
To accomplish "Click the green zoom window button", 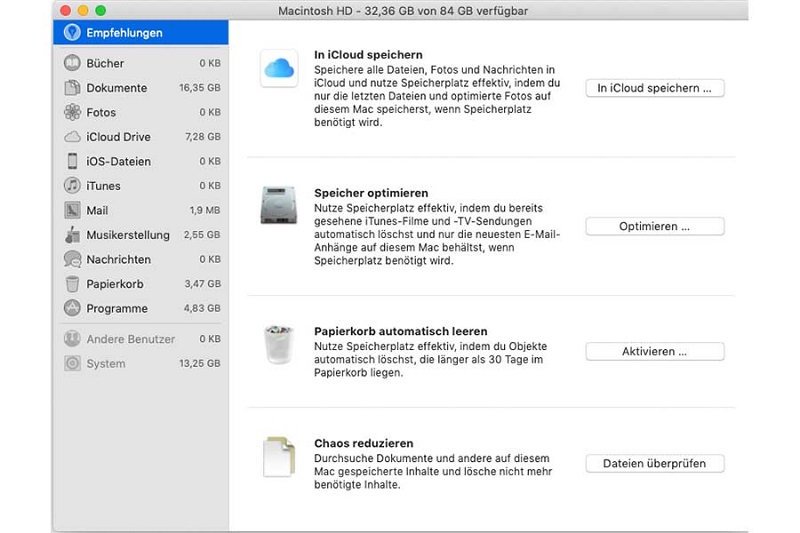I will click(101, 10).
